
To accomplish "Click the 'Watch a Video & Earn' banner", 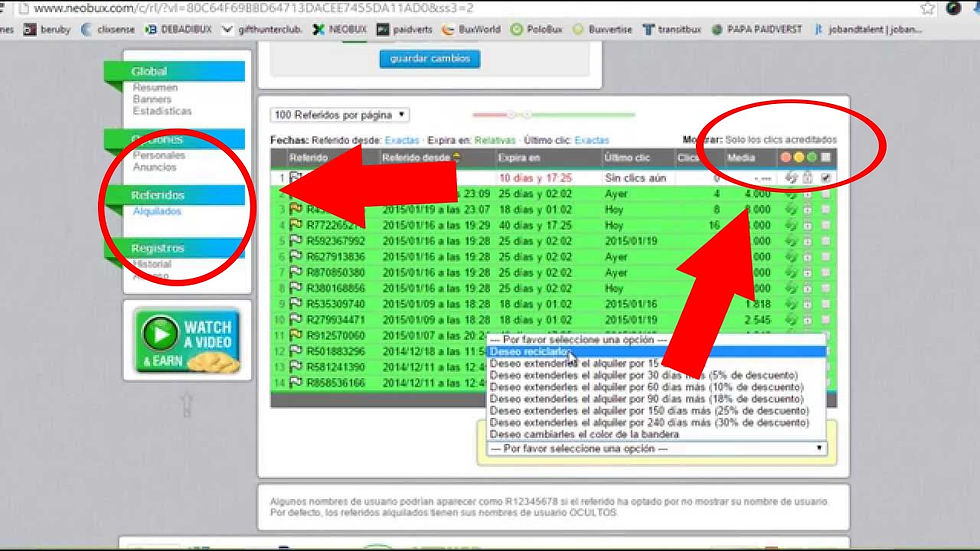I will click(188, 341).
